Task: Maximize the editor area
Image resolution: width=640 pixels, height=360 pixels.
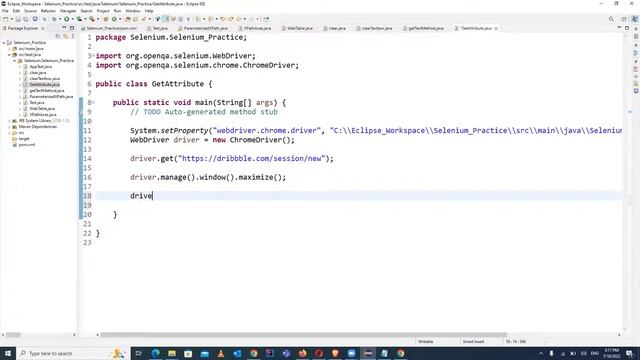Action: (x=627, y=28)
